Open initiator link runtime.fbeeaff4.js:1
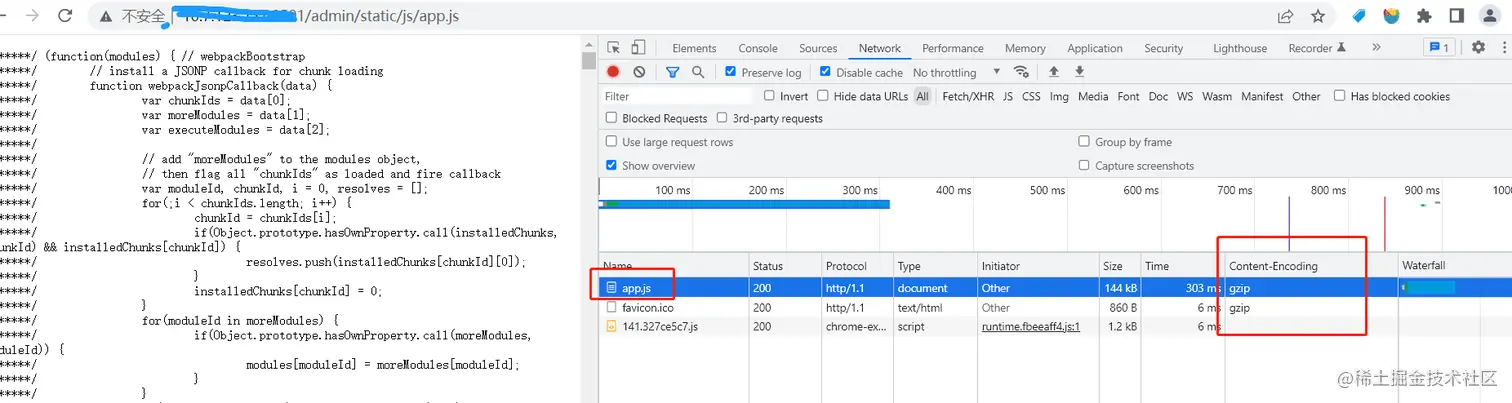Image resolution: width=1512 pixels, height=403 pixels. (x=1031, y=327)
